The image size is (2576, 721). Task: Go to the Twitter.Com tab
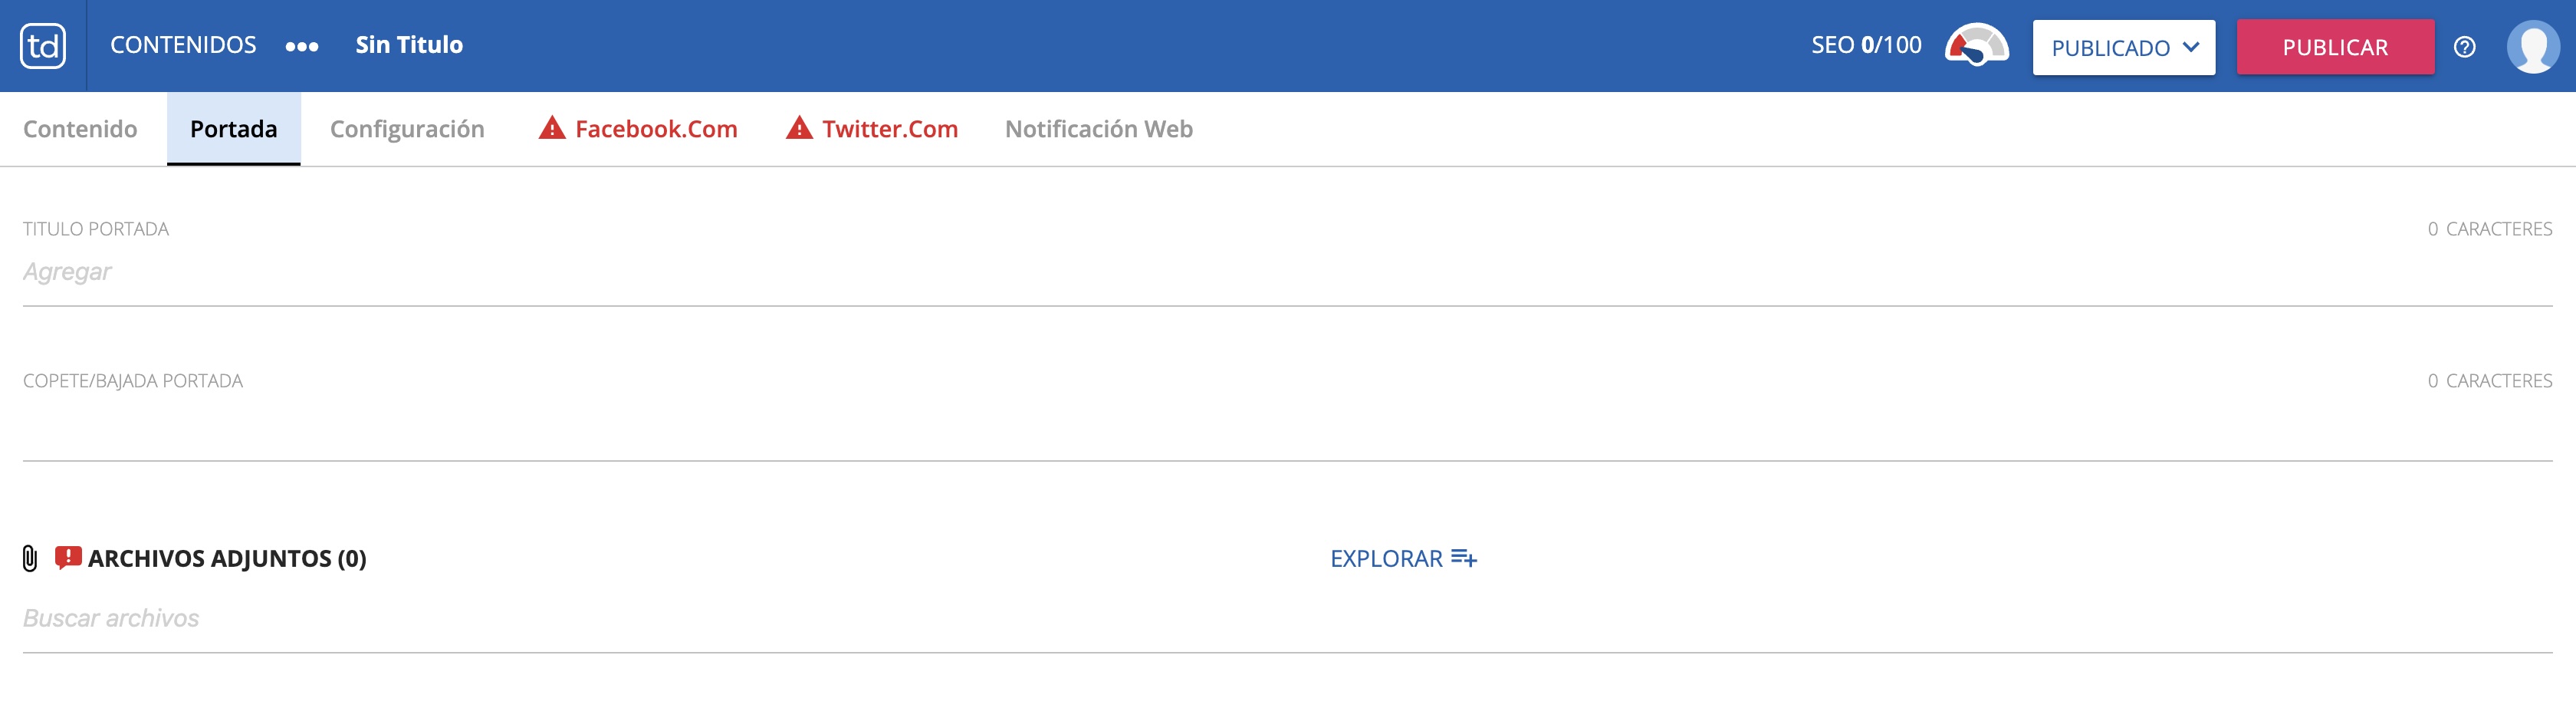[889, 129]
